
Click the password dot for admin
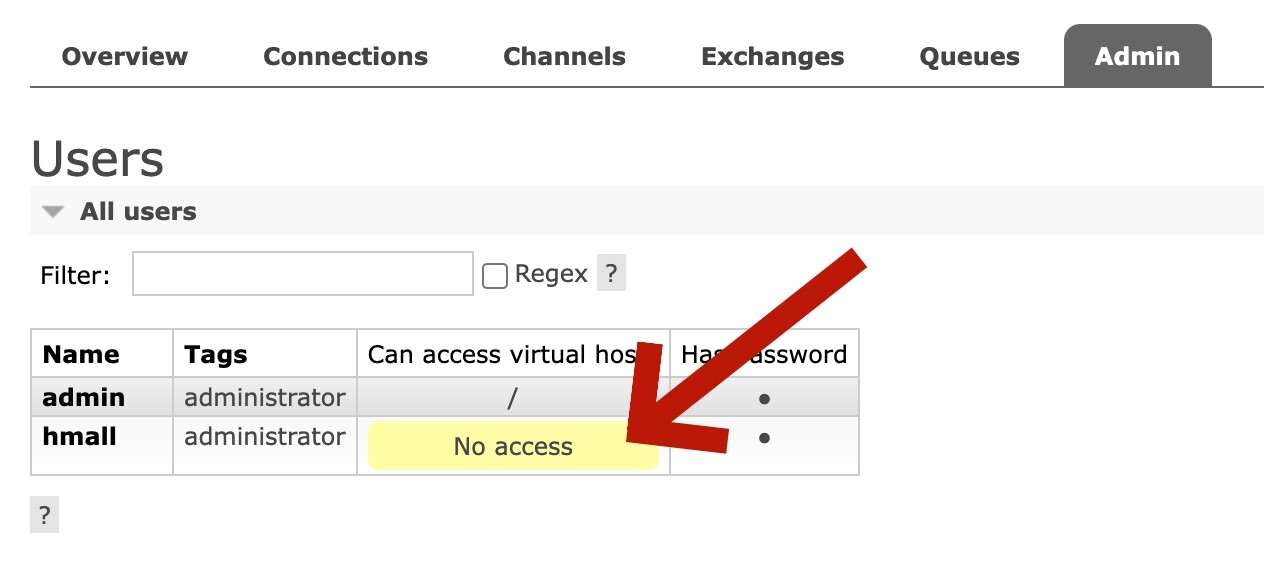tap(764, 398)
